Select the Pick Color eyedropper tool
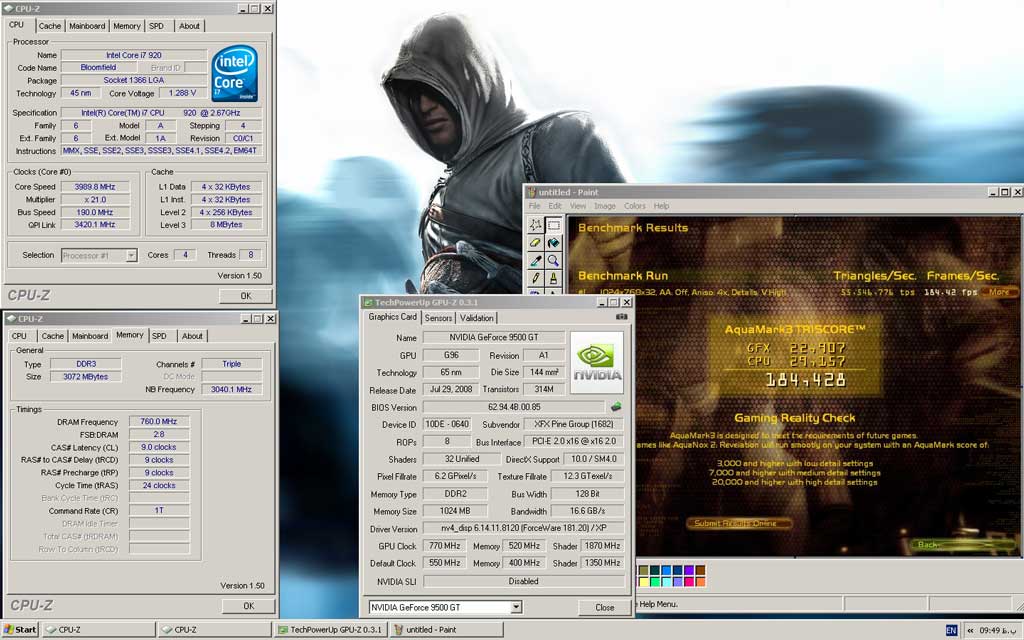Image resolution: width=1024 pixels, height=640 pixels. (536, 260)
